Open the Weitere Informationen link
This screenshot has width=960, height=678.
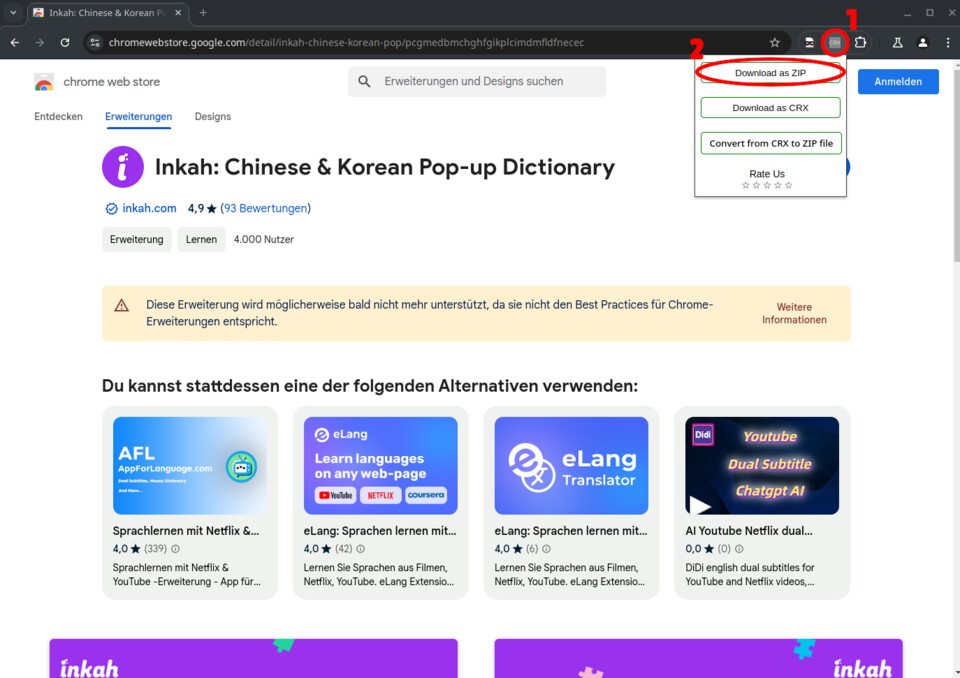coord(794,313)
